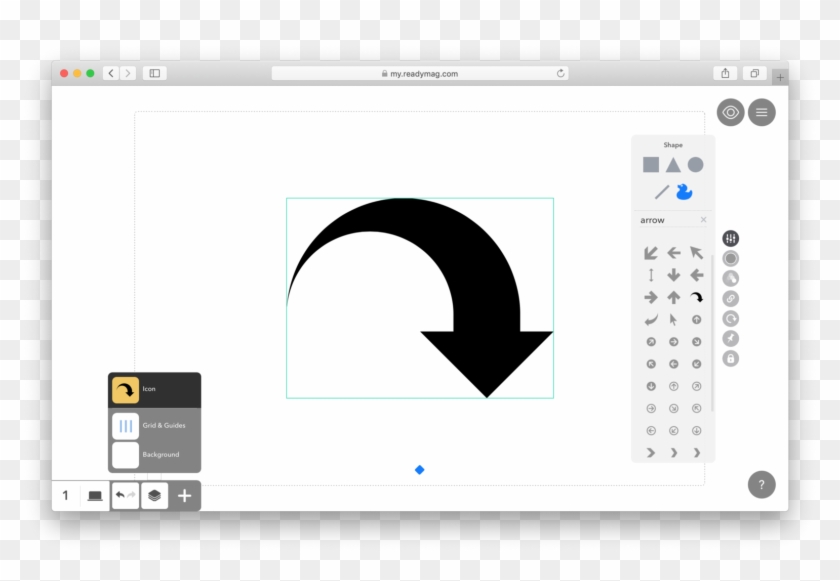Redo the last undone action
Screen dimensions: 840x581
[x=131, y=495]
